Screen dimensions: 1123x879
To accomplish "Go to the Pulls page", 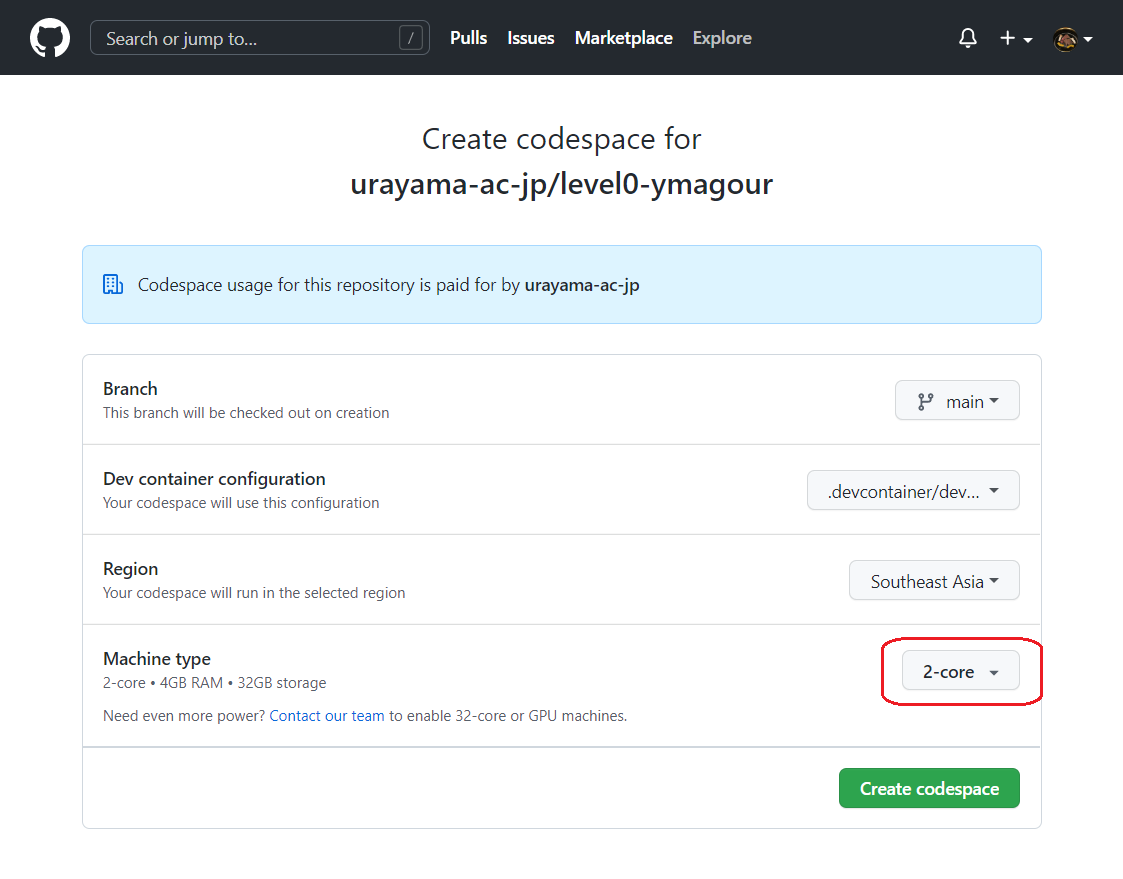I will click(x=468, y=38).
